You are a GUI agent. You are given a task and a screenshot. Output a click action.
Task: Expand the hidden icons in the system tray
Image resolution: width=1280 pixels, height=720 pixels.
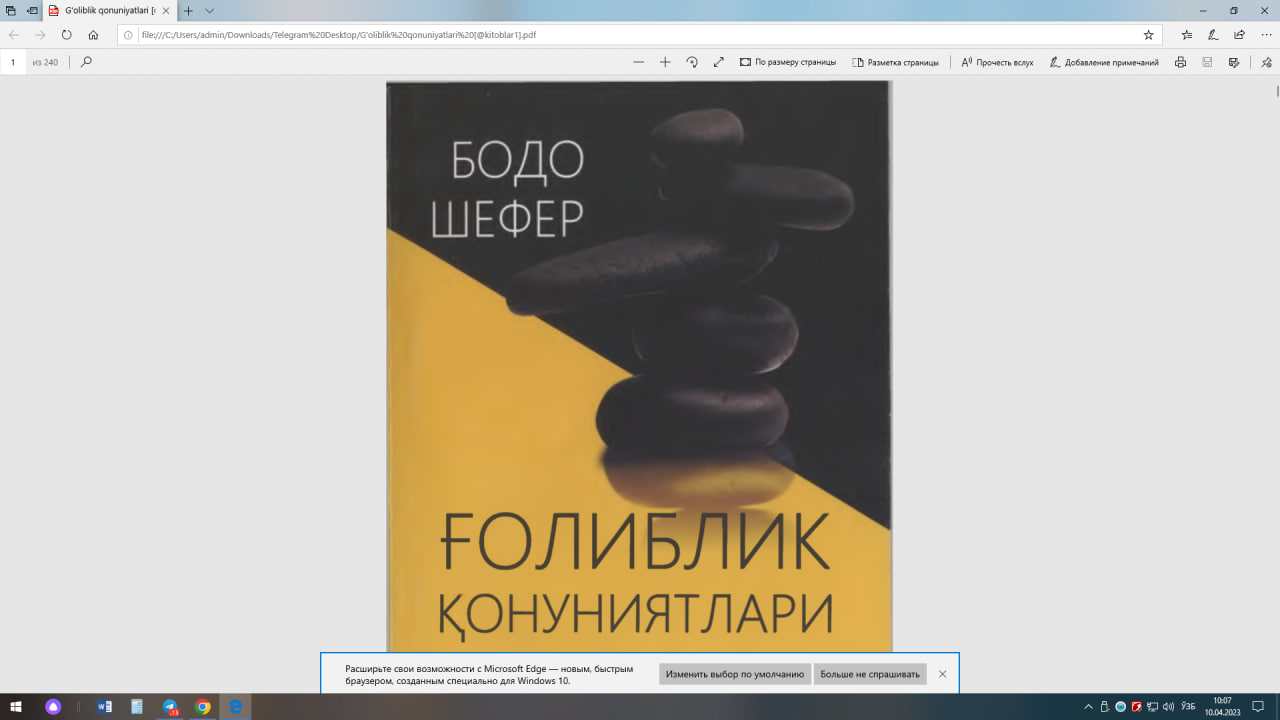[x=1089, y=708]
